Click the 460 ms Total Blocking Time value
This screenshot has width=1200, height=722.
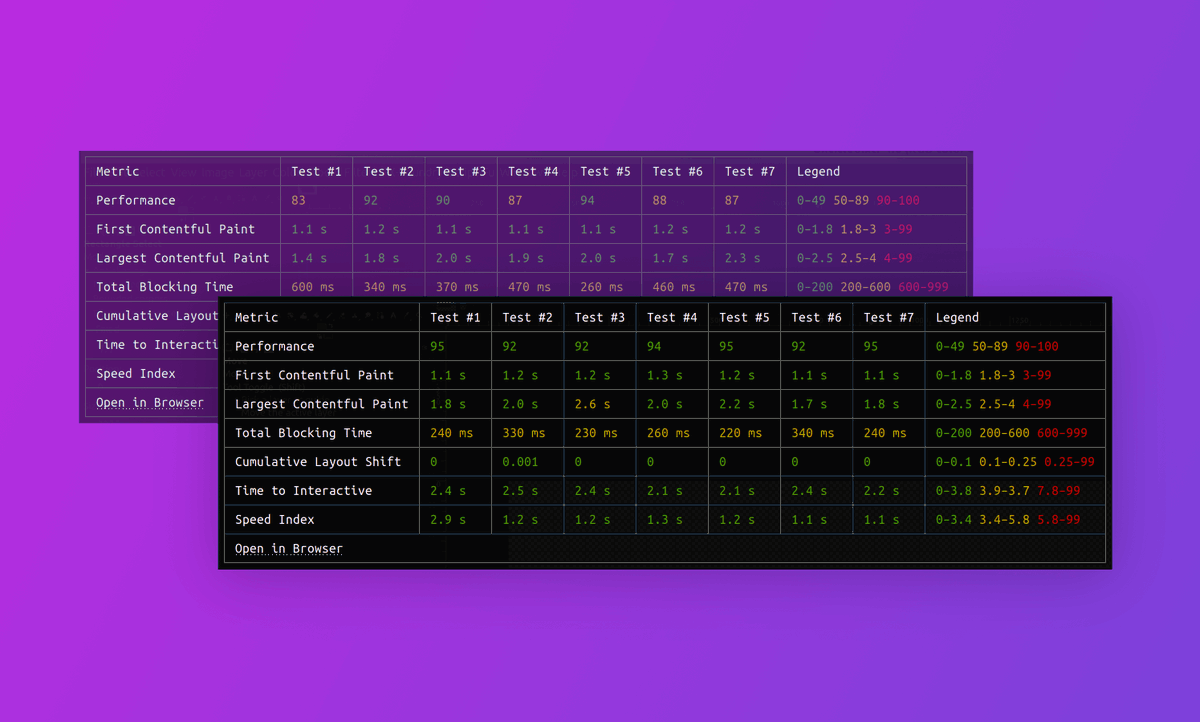(x=674, y=287)
